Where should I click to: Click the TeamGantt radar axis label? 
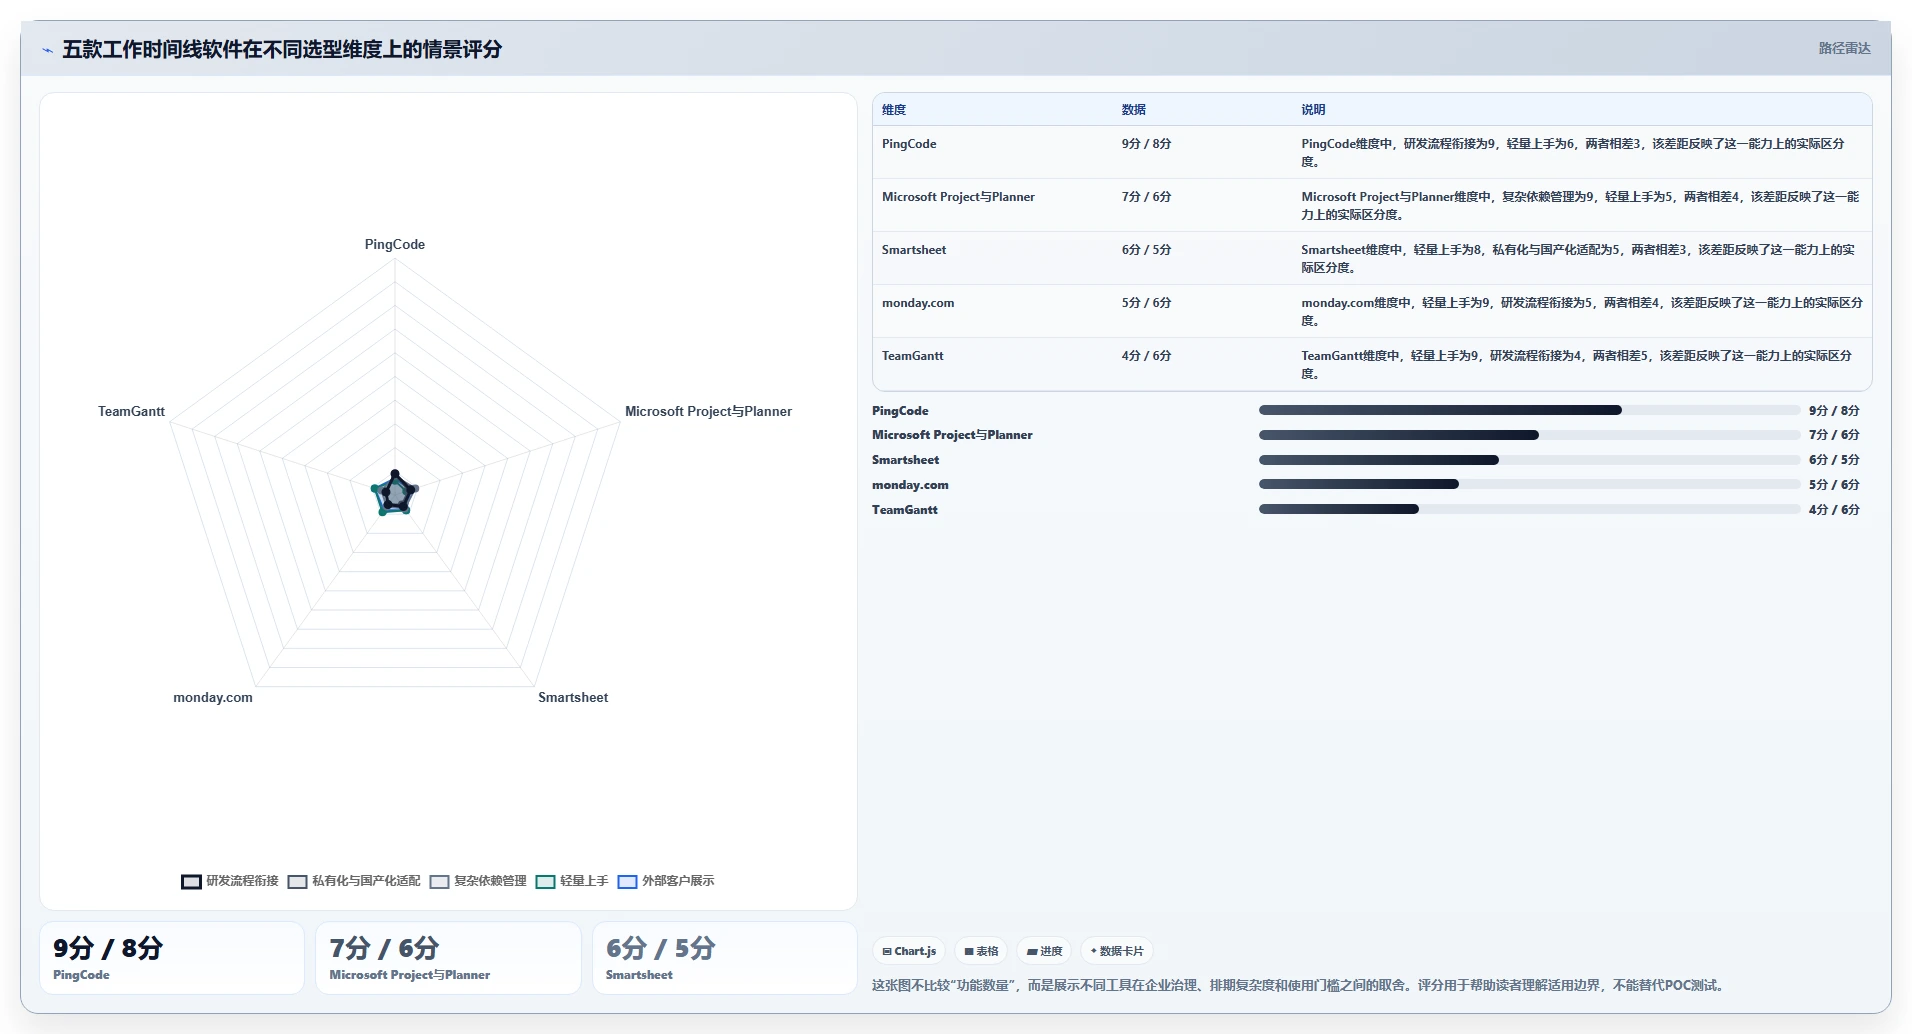[131, 411]
